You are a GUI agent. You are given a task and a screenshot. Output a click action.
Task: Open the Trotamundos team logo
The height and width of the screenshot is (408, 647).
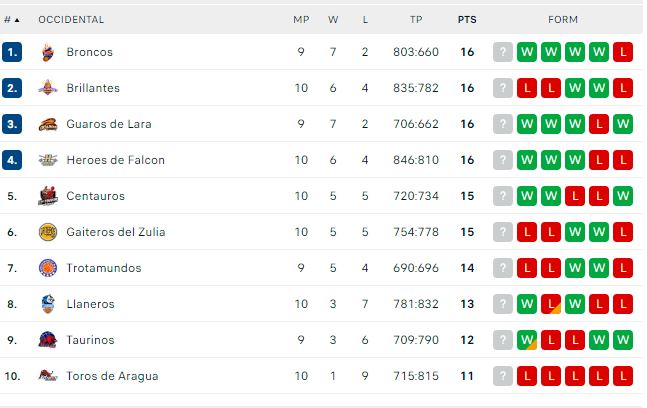(x=48, y=268)
